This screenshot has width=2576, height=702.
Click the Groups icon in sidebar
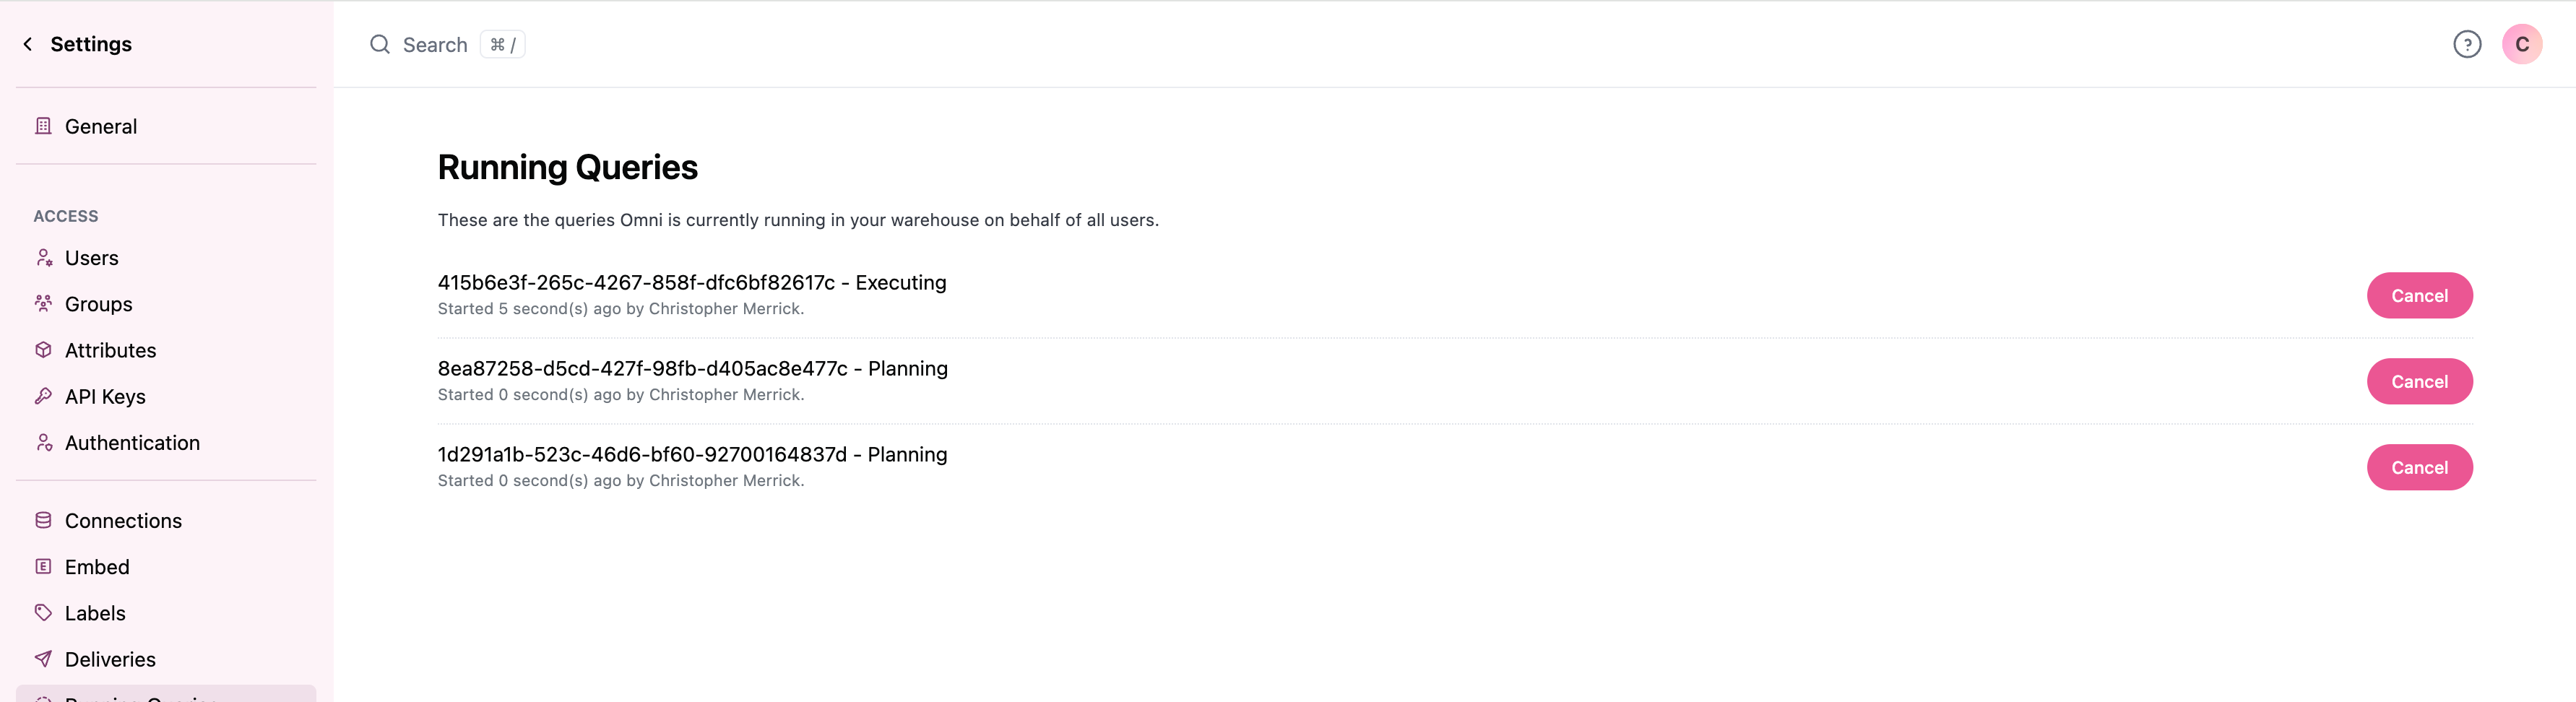(x=43, y=304)
